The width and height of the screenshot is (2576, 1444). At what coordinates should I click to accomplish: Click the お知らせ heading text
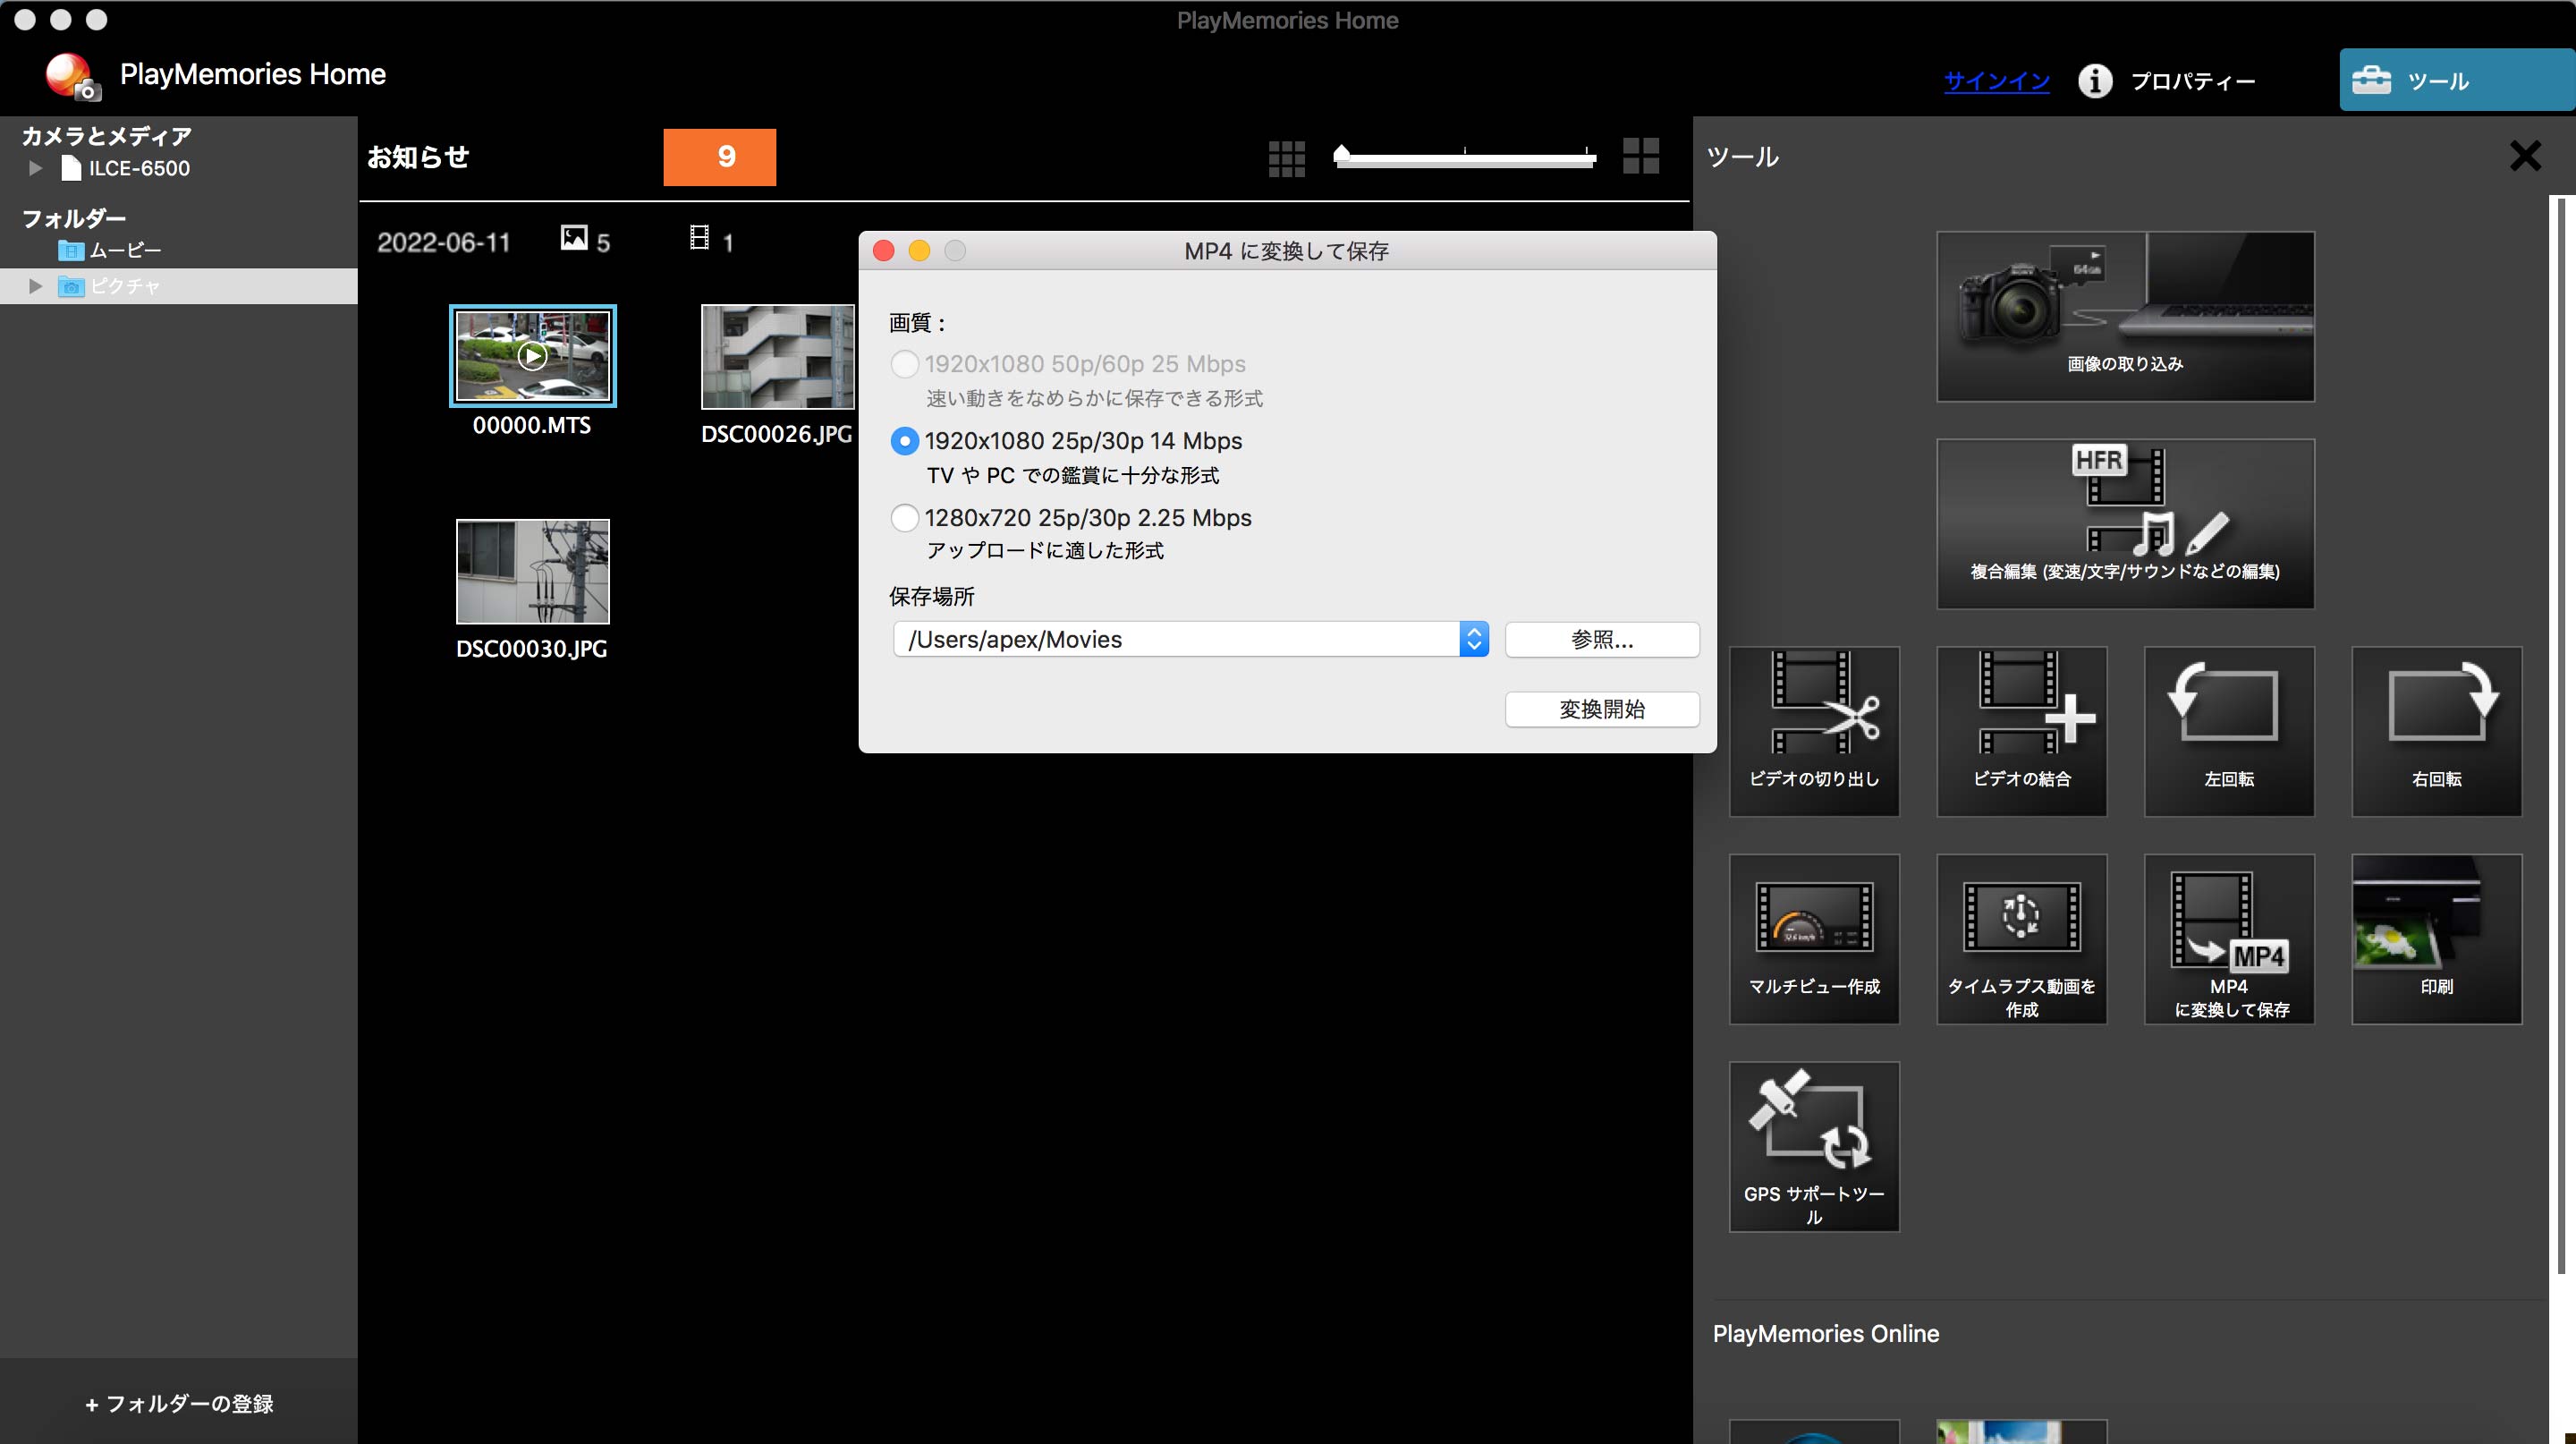(x=418, y=157)
